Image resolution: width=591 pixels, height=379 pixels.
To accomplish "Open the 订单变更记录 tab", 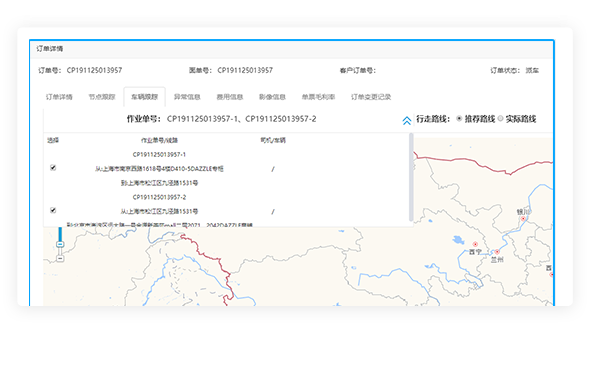I will [x=371, y=97].
